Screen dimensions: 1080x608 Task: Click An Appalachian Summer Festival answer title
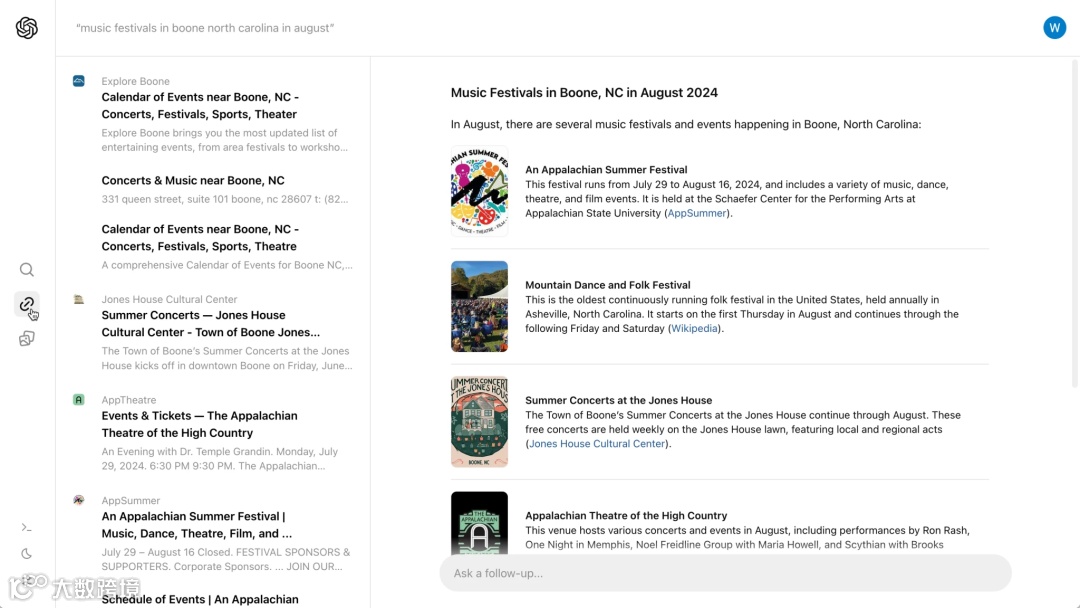tap(606, 170)
